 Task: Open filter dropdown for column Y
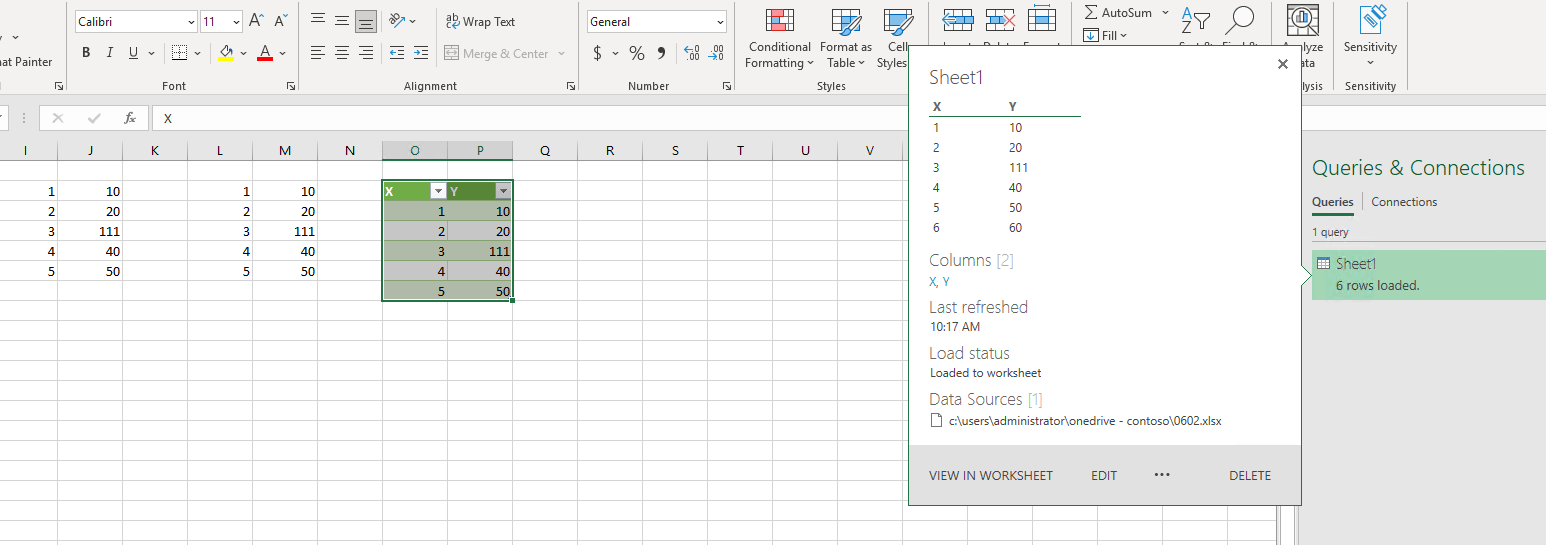tap(503, 191)
